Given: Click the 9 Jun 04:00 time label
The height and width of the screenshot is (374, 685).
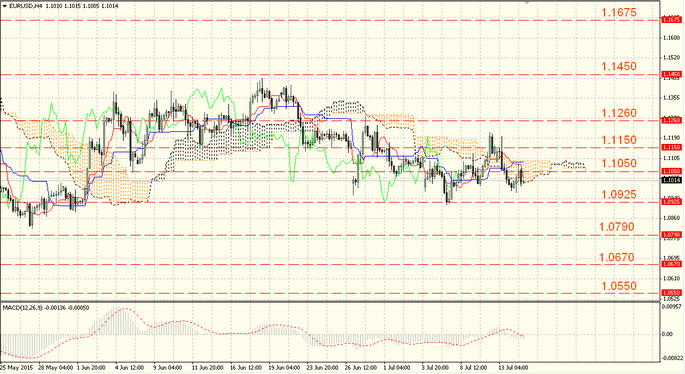Looking at the screenshot, I should [x=168, y=368].
